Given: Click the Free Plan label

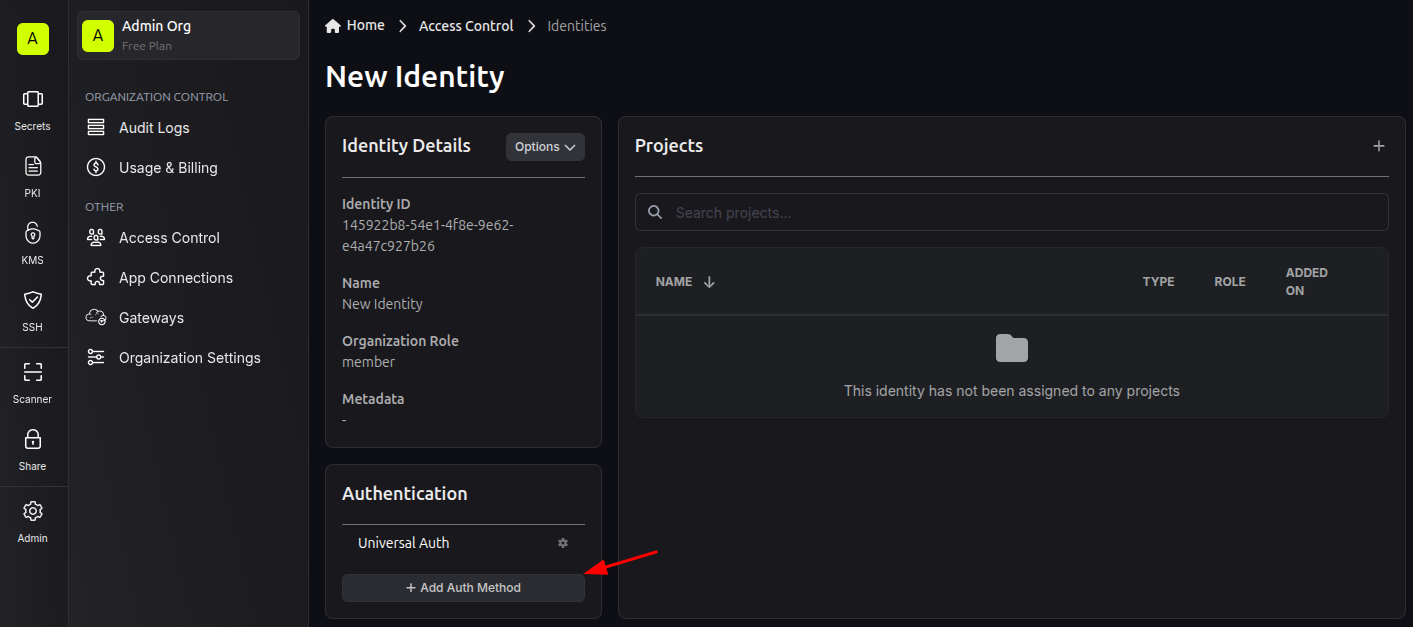Looking at the screenshot, I should 147,46.
